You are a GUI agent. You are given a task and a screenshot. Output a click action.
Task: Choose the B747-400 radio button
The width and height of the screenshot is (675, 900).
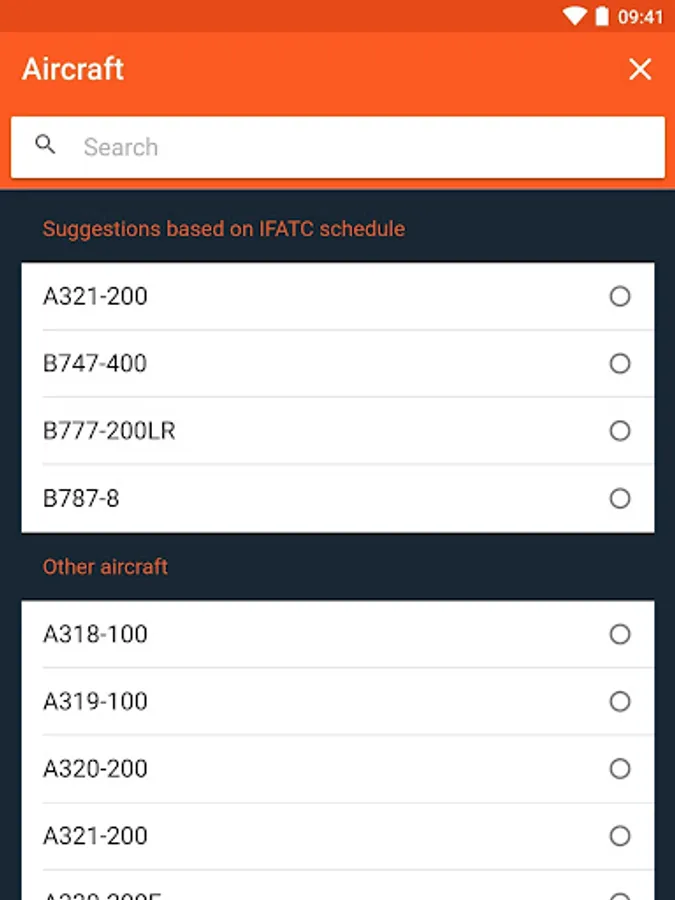(620, 363)
